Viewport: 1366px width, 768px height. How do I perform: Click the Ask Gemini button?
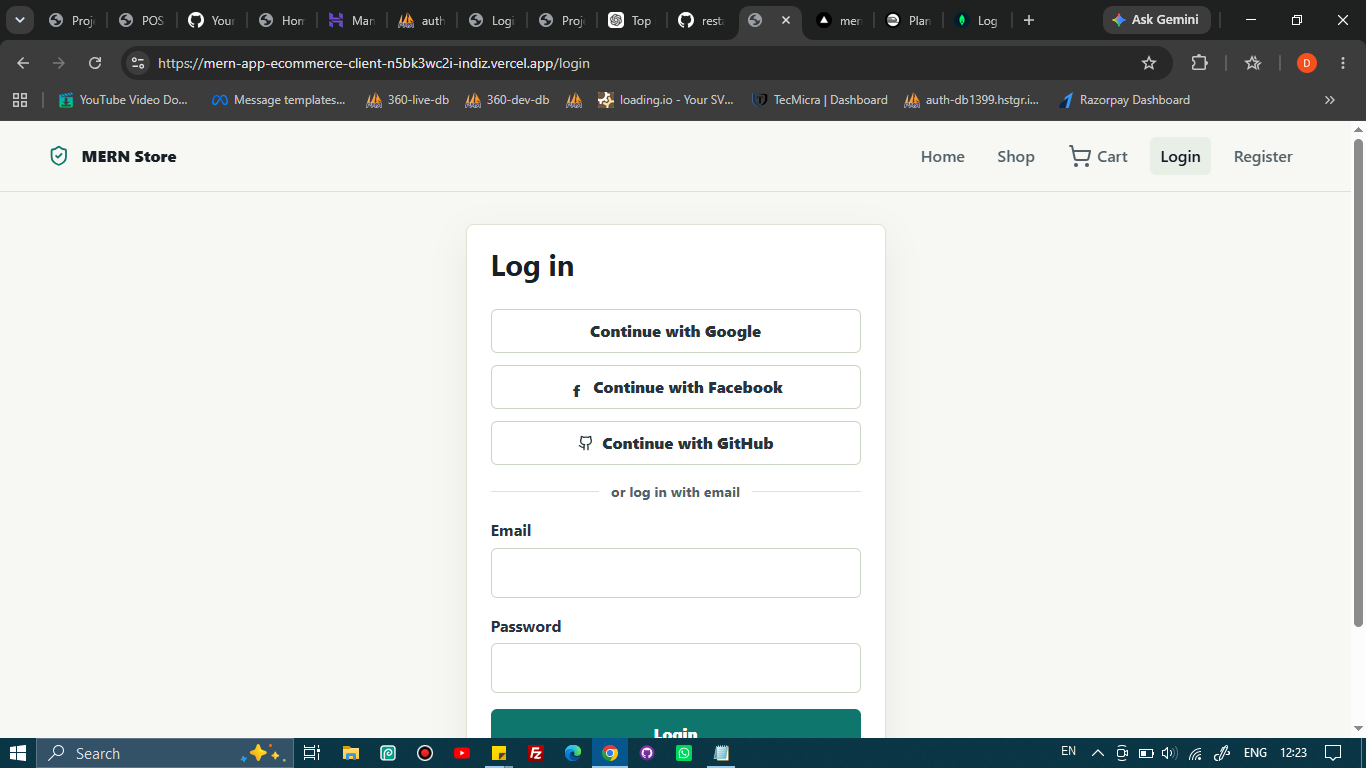(1156, 20)
